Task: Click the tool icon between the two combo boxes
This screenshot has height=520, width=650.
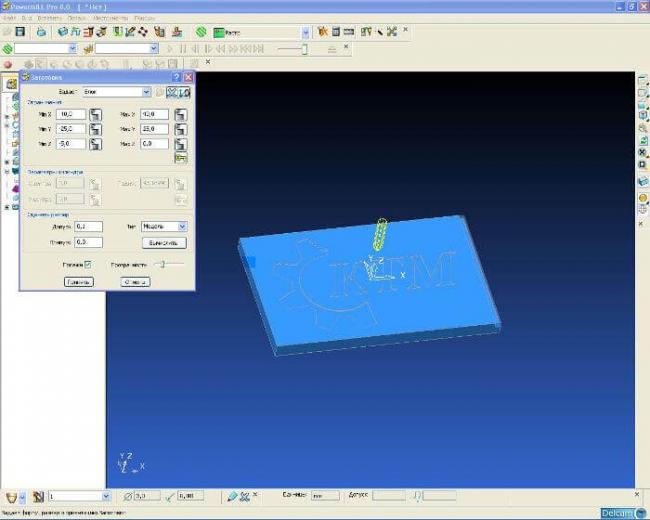Action: pyautogui.click(x=88, y=49)
